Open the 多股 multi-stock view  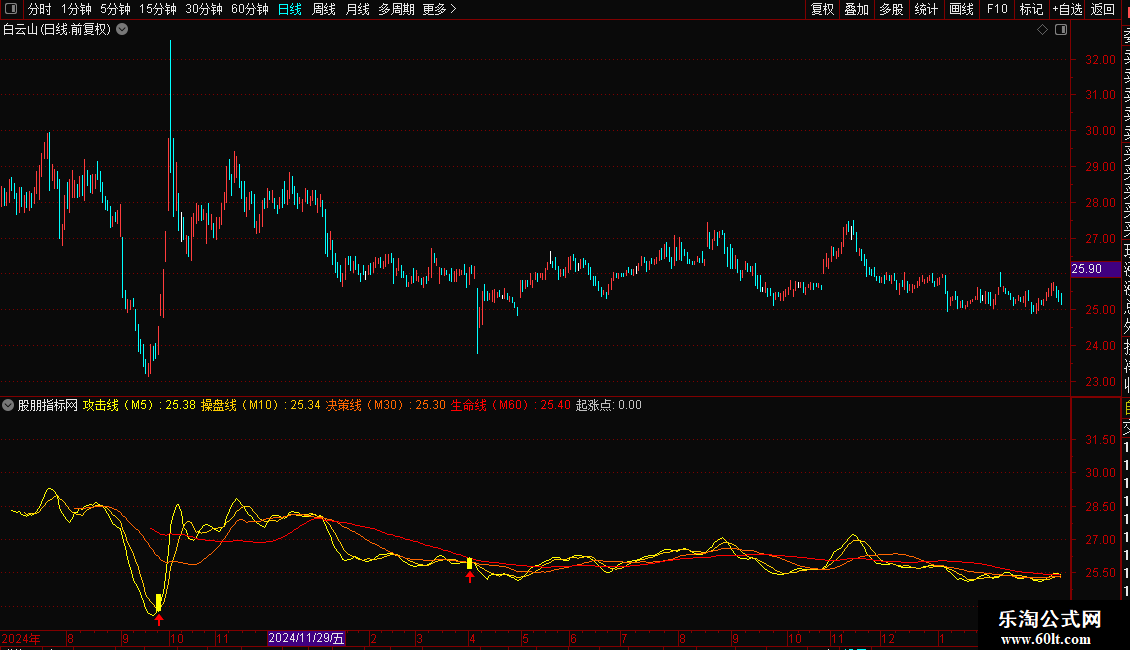click(891, 9)
